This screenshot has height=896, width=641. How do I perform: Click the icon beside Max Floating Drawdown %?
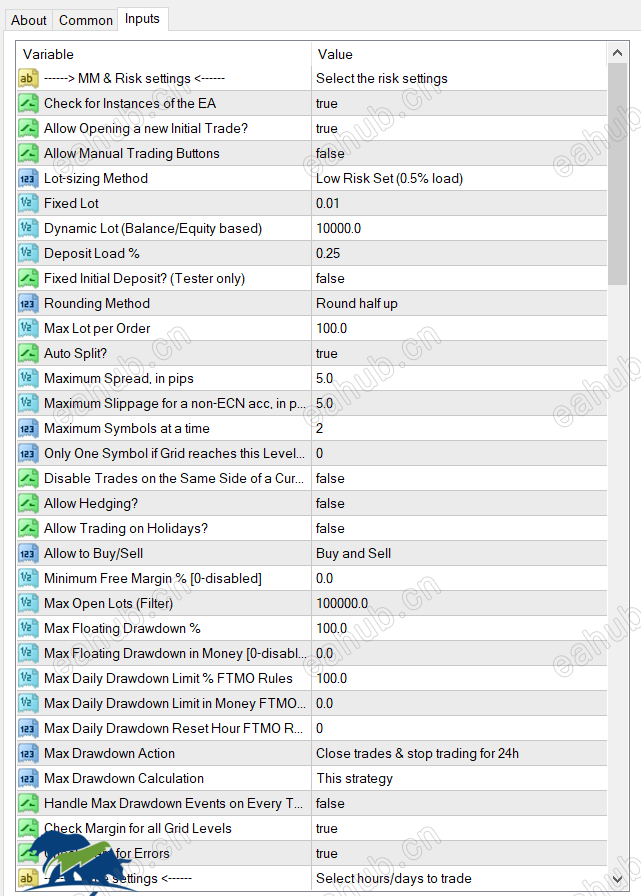[x=27, y=629]
